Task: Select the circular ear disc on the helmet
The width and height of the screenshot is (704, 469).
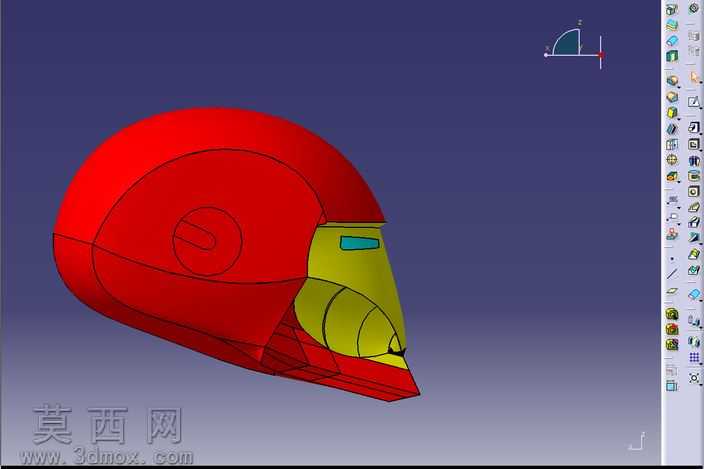Action: [x=207, y=241]
